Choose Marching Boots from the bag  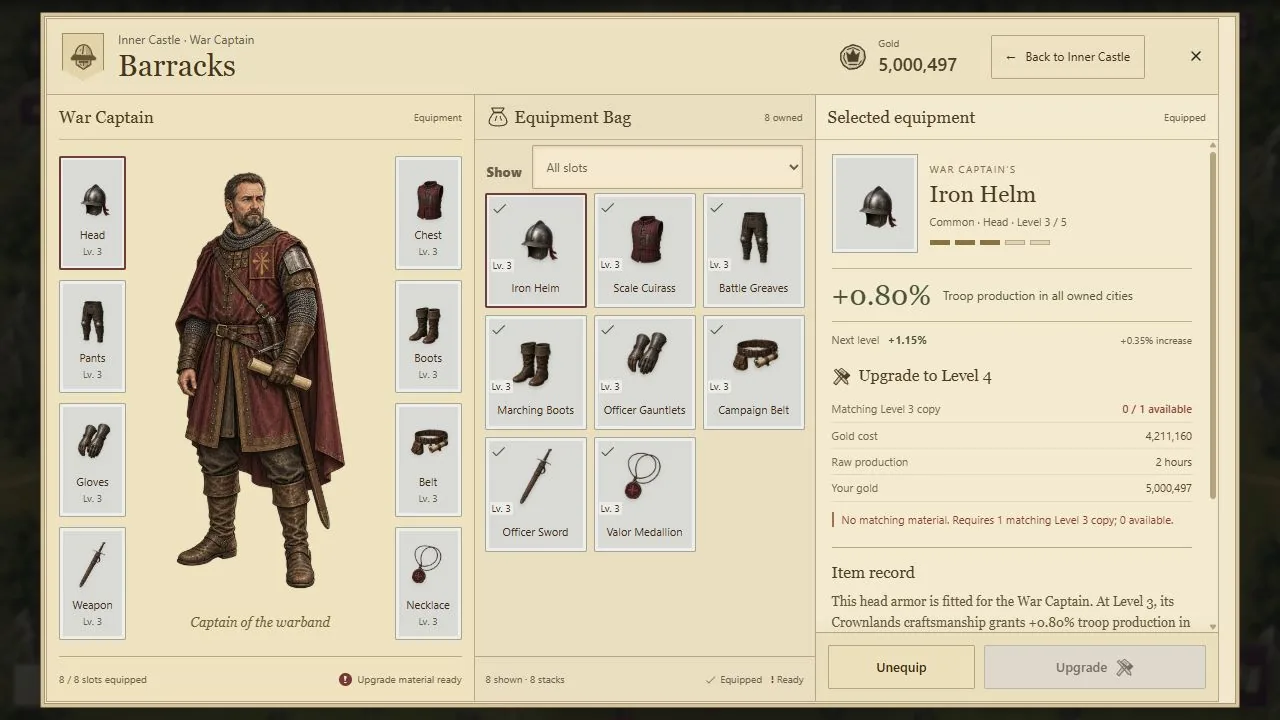(536, 373)
